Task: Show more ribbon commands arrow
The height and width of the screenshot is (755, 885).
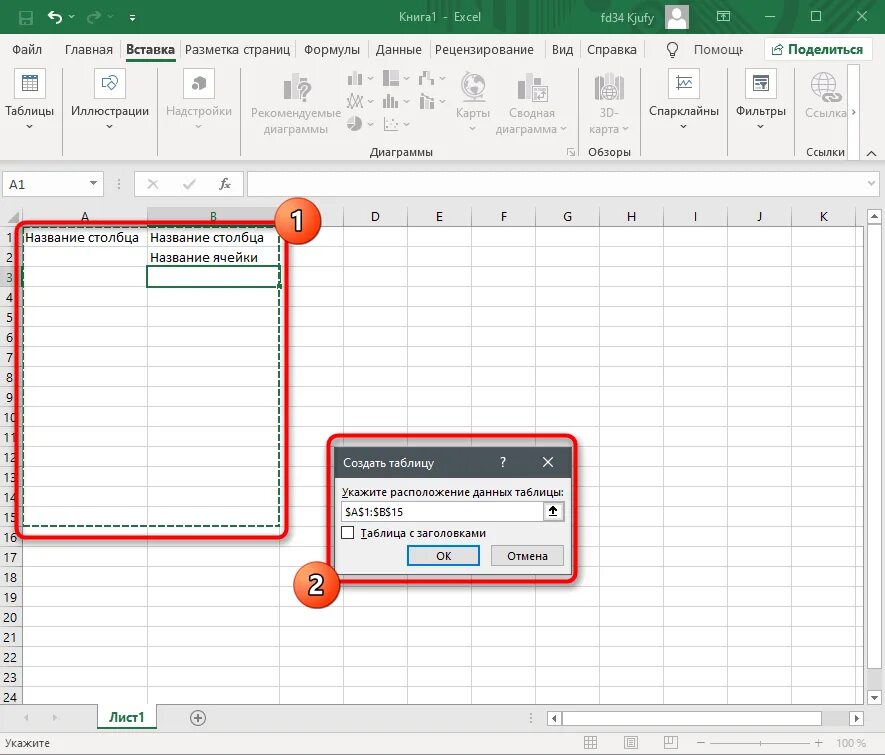Action: (x=854, y=112)
